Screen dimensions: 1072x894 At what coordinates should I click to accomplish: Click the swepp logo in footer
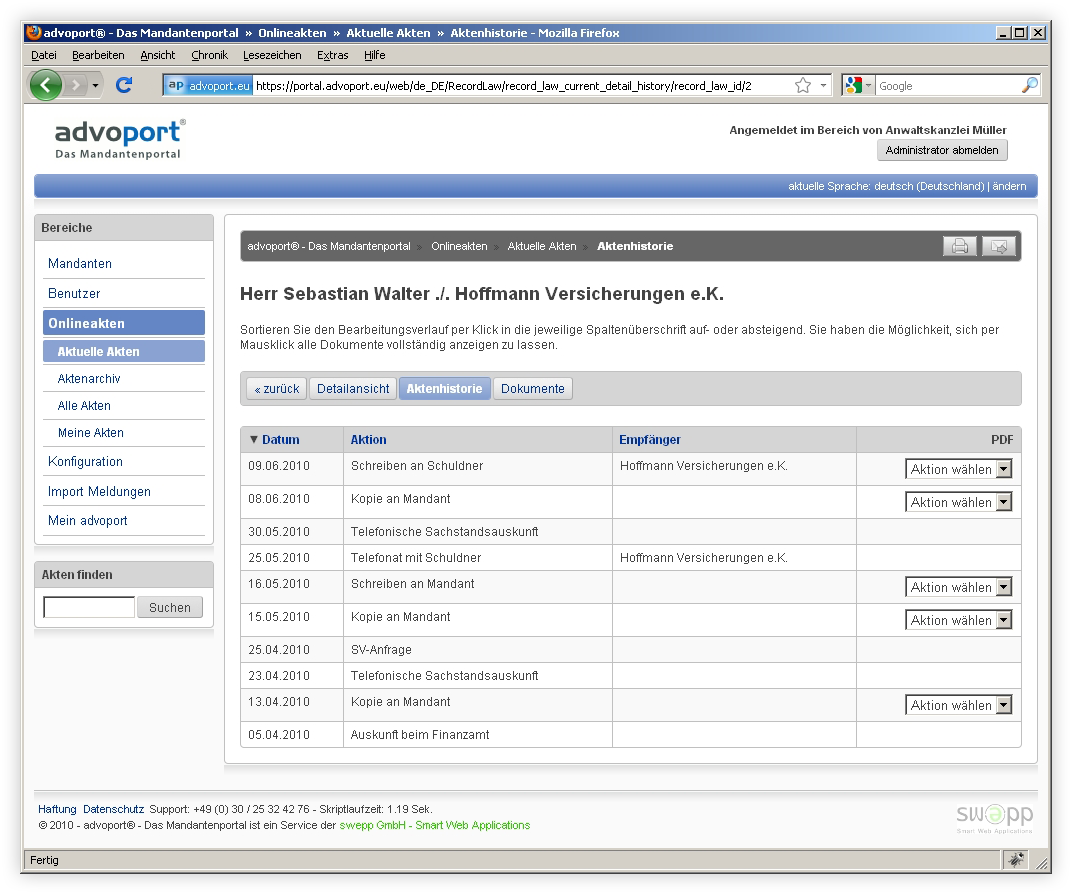(994, 817)
